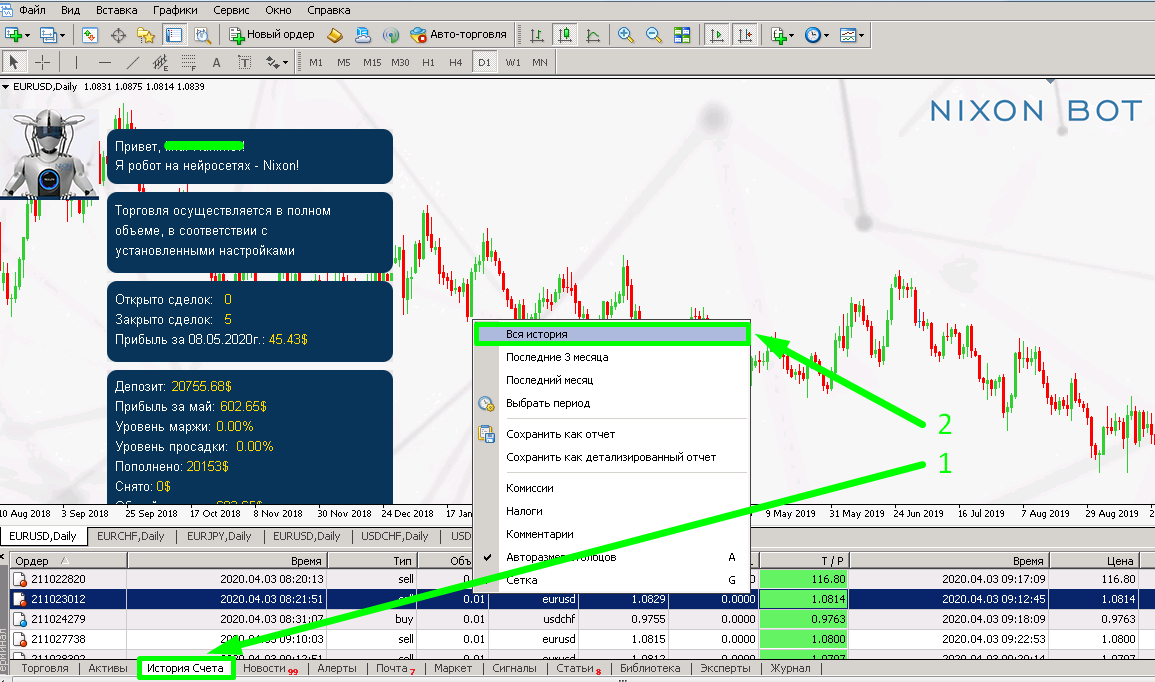Screen dimensions: 1155x682
Task: Switch to История Счета tab
Action: (x=185, y=668)
